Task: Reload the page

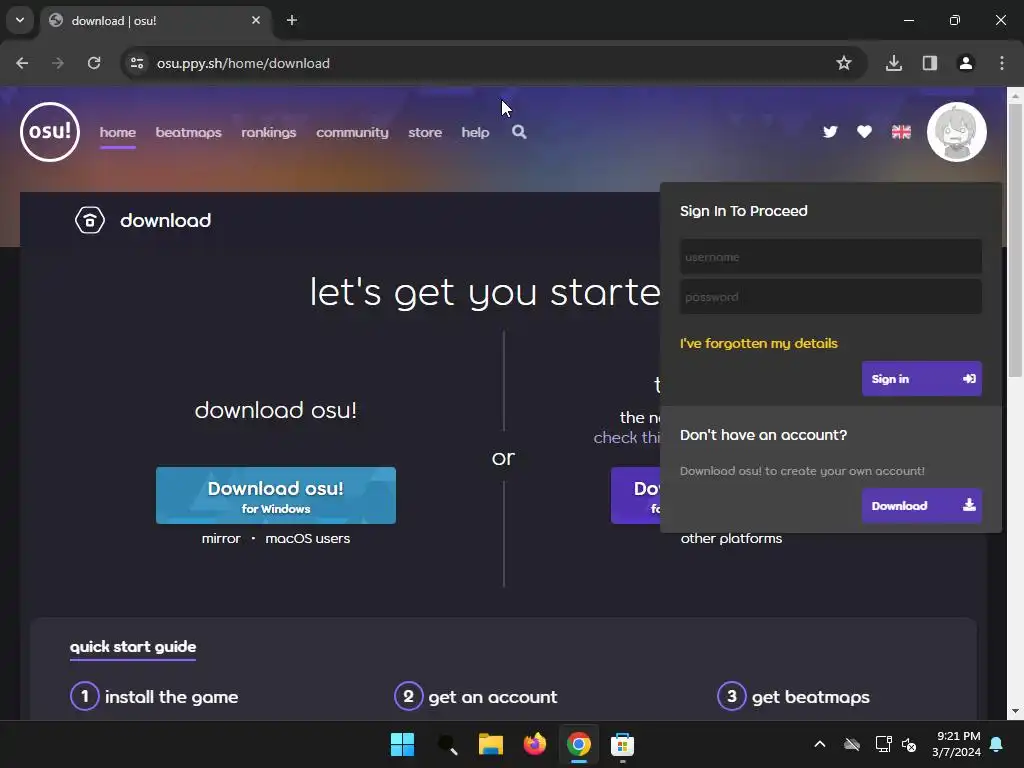Action: coord(94,63)
